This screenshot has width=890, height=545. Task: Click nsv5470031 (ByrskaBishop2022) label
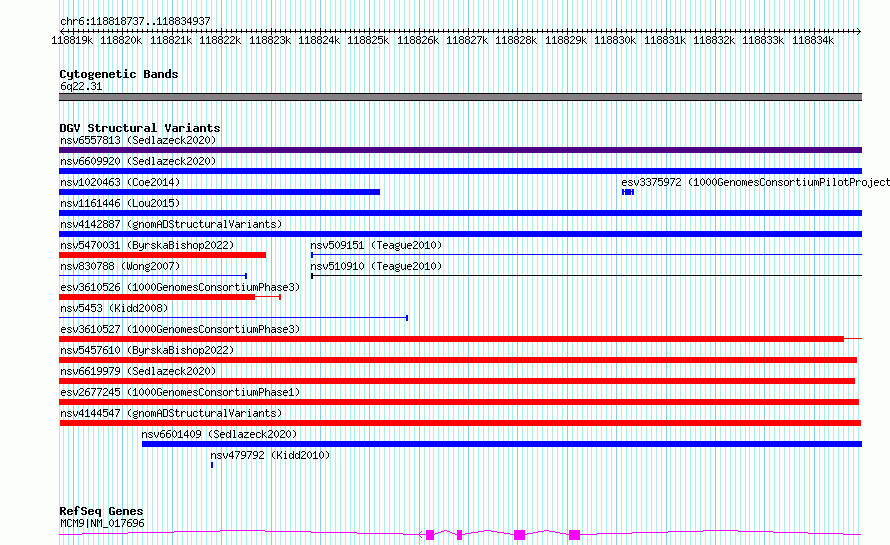(147, 245)
